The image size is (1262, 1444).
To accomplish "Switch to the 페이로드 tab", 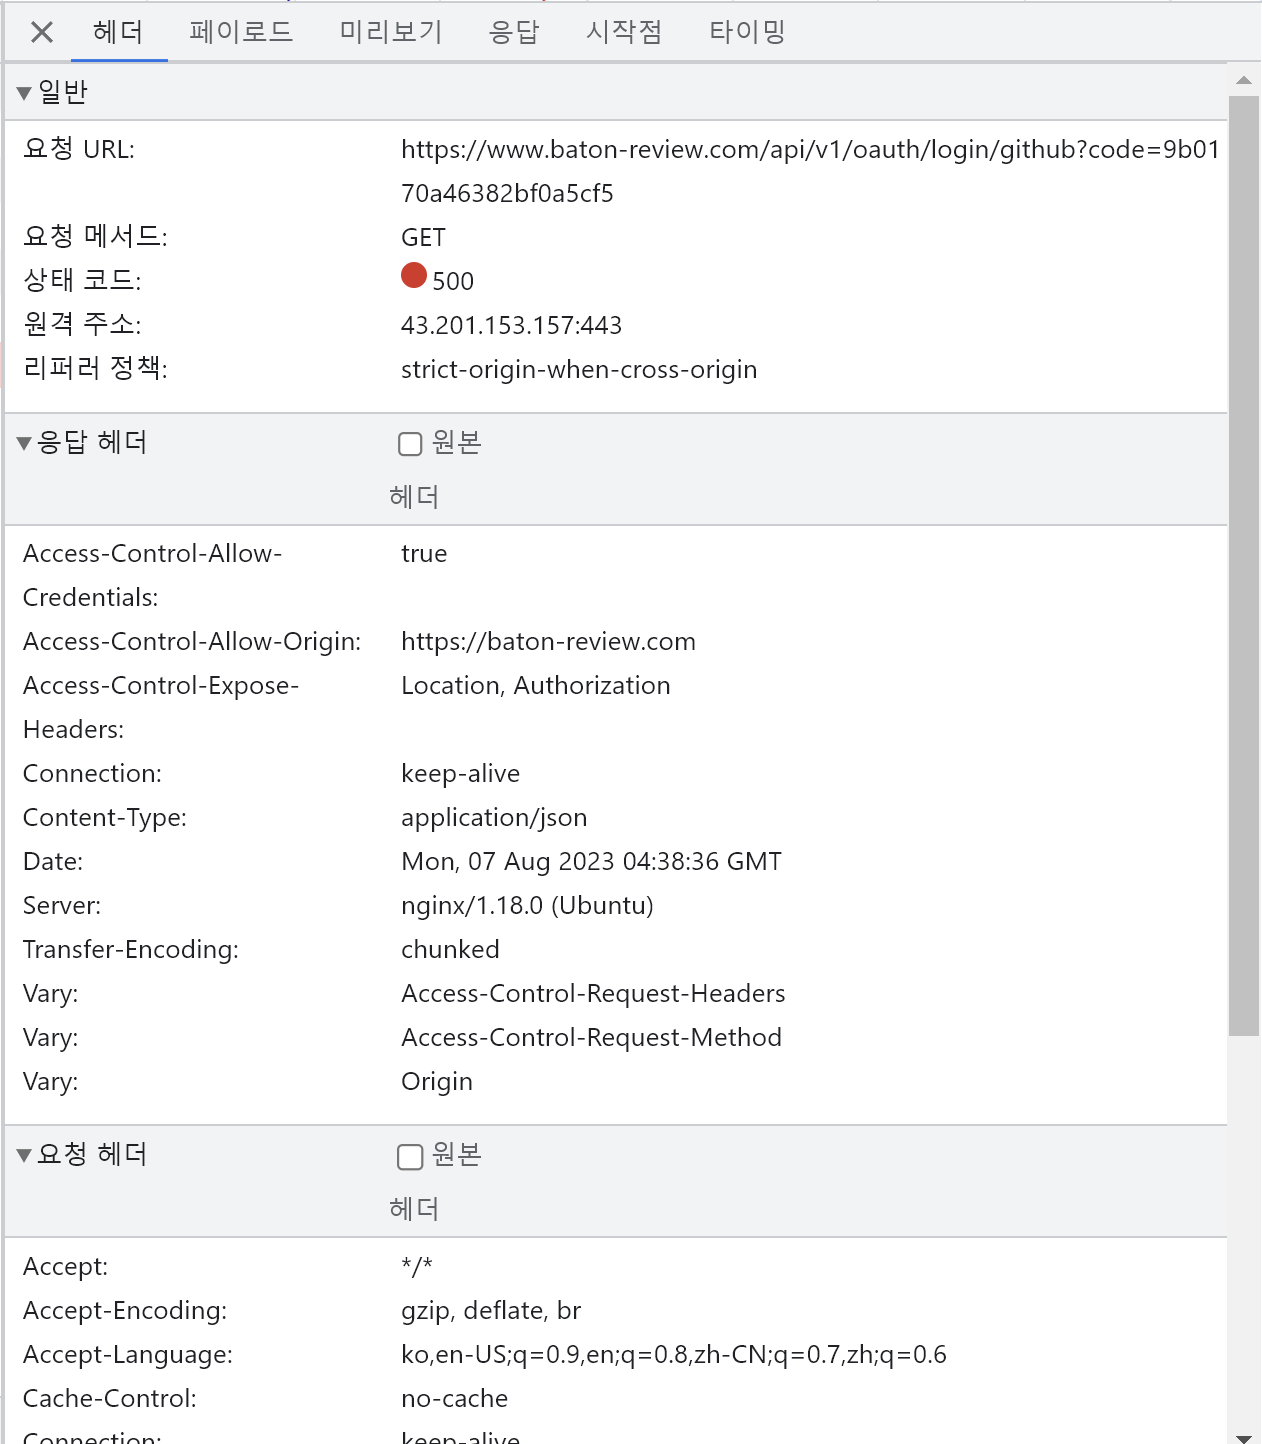I will click(x=240, y=31).
